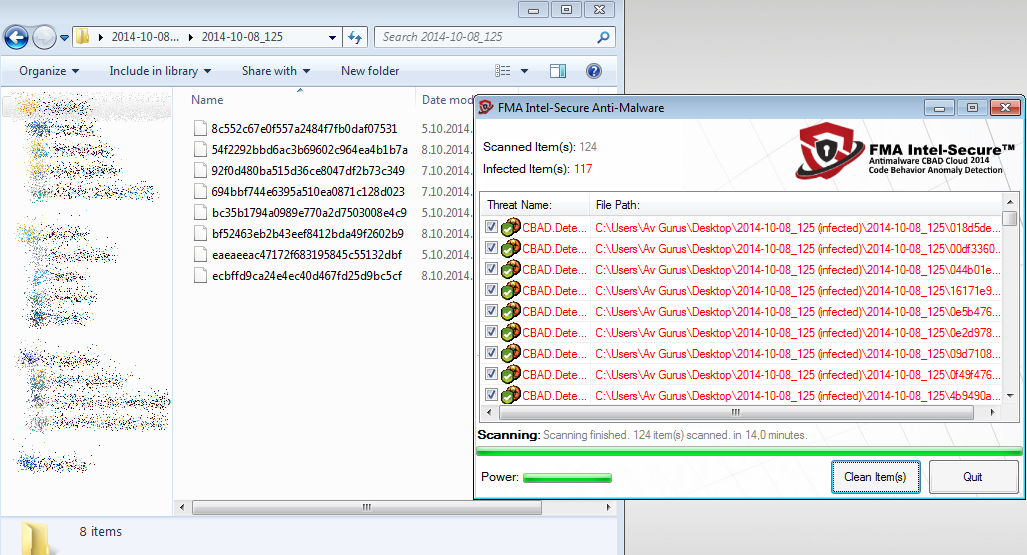Click threat icon in row 044b01e
Viewport: 1027px width, 555px height.
click(x=511, y=269)
